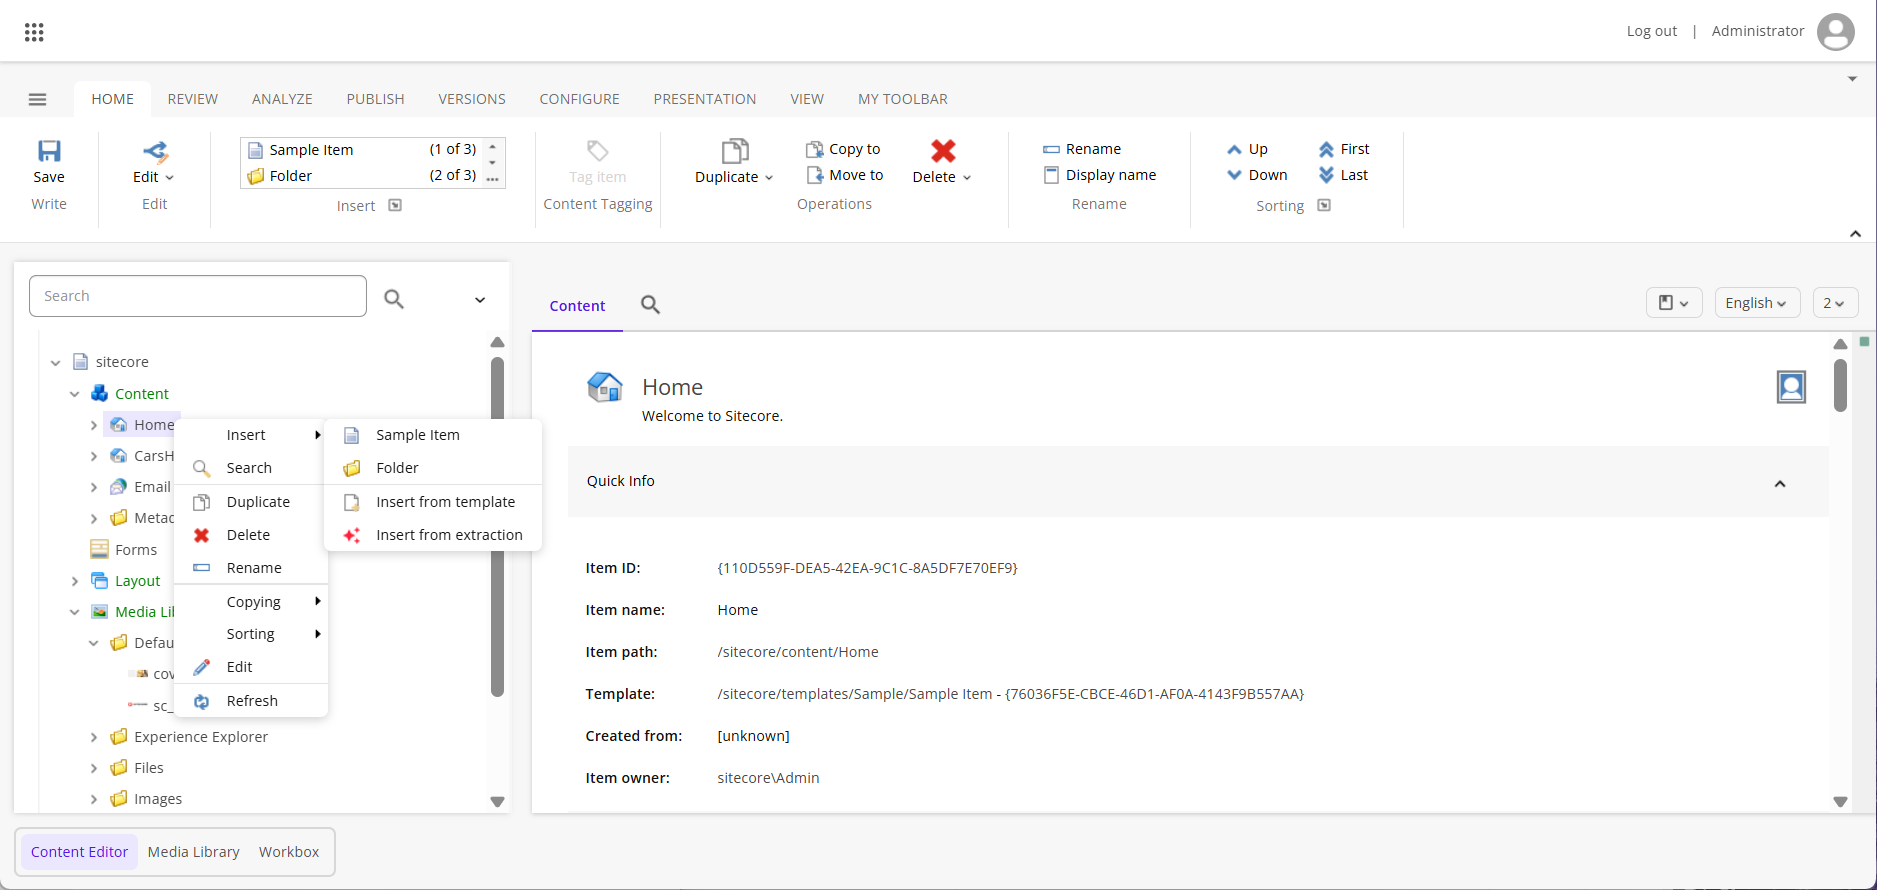Open the version number 2 dropdown
1877x890 pixels.
[x=1835, y=303]
